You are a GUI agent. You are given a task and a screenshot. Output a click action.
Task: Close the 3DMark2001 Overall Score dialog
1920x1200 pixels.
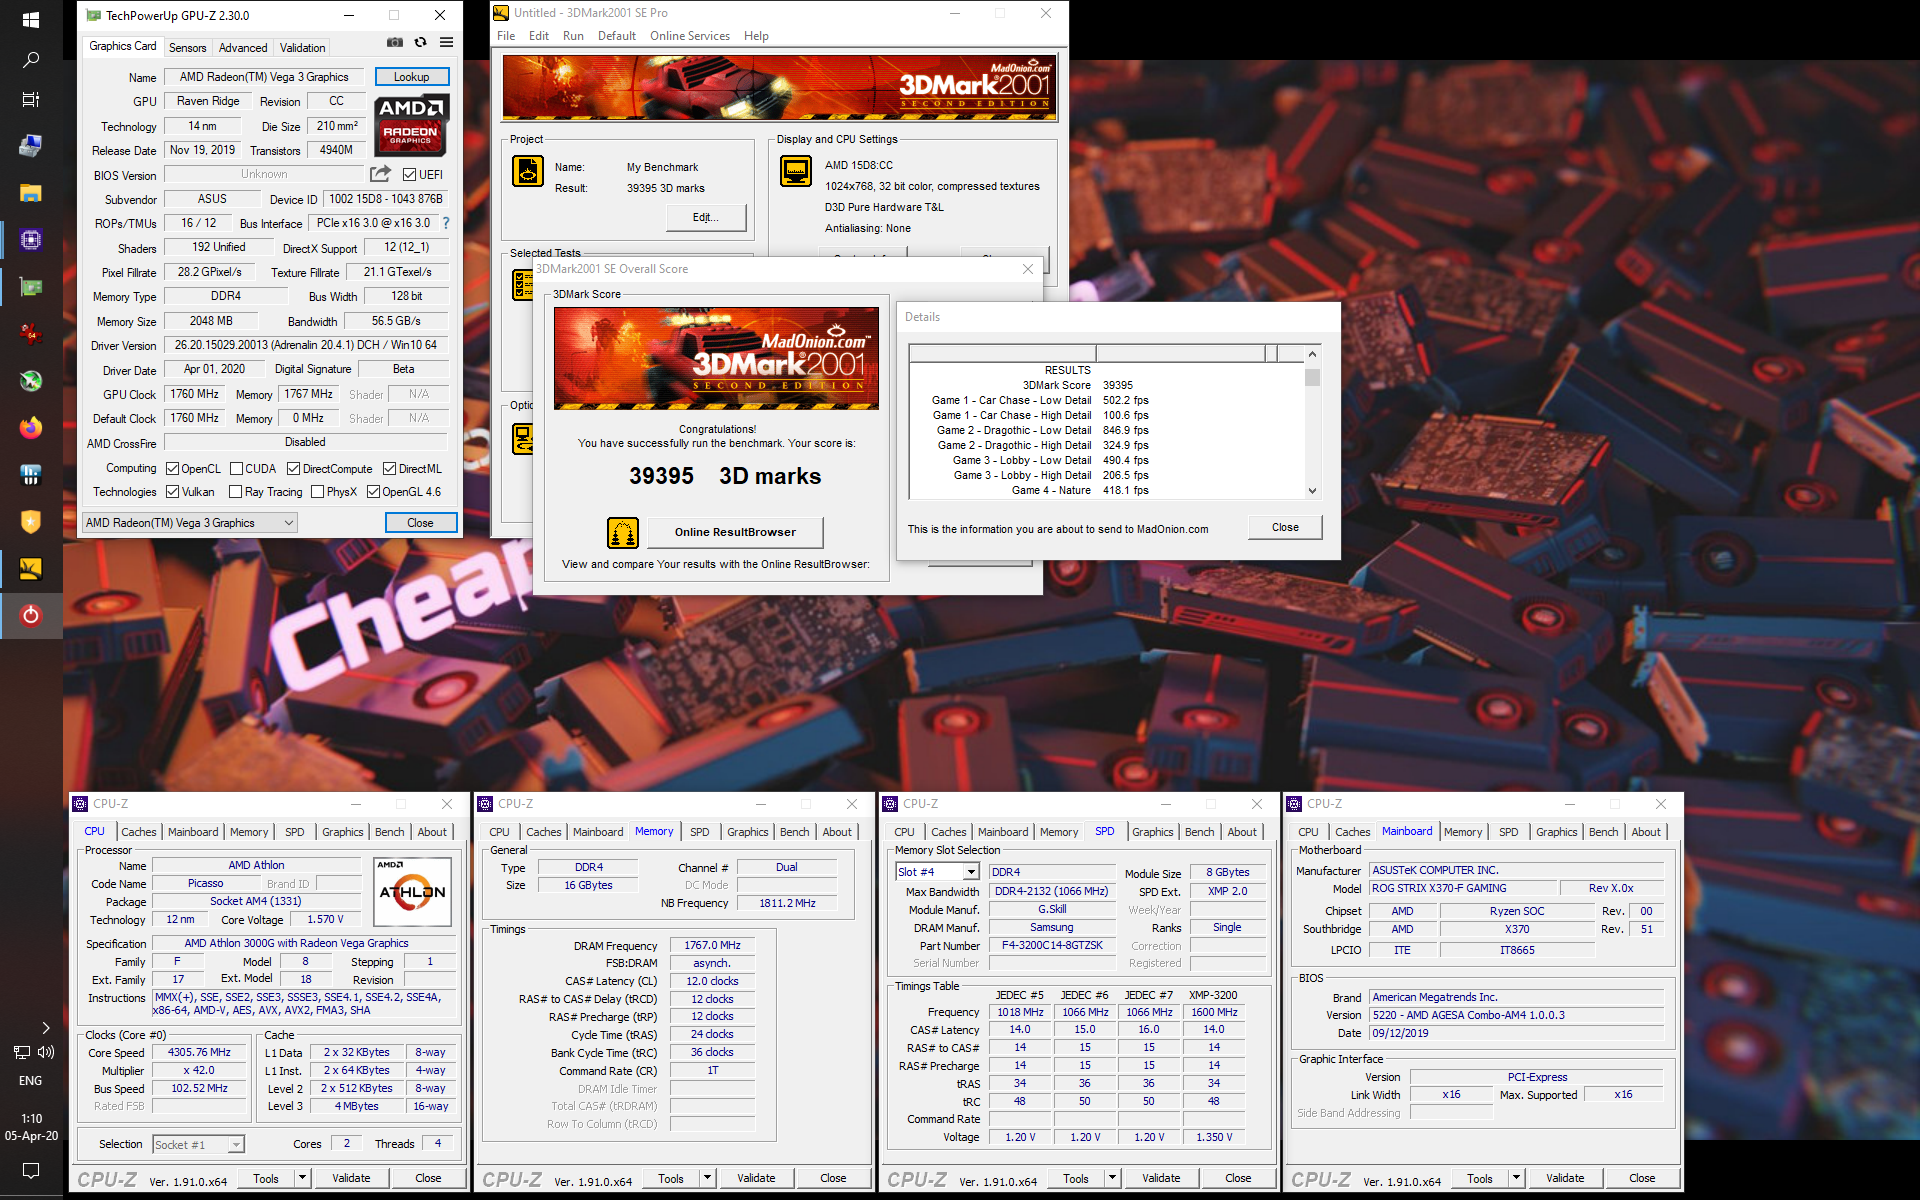[x=1027, y=269]
